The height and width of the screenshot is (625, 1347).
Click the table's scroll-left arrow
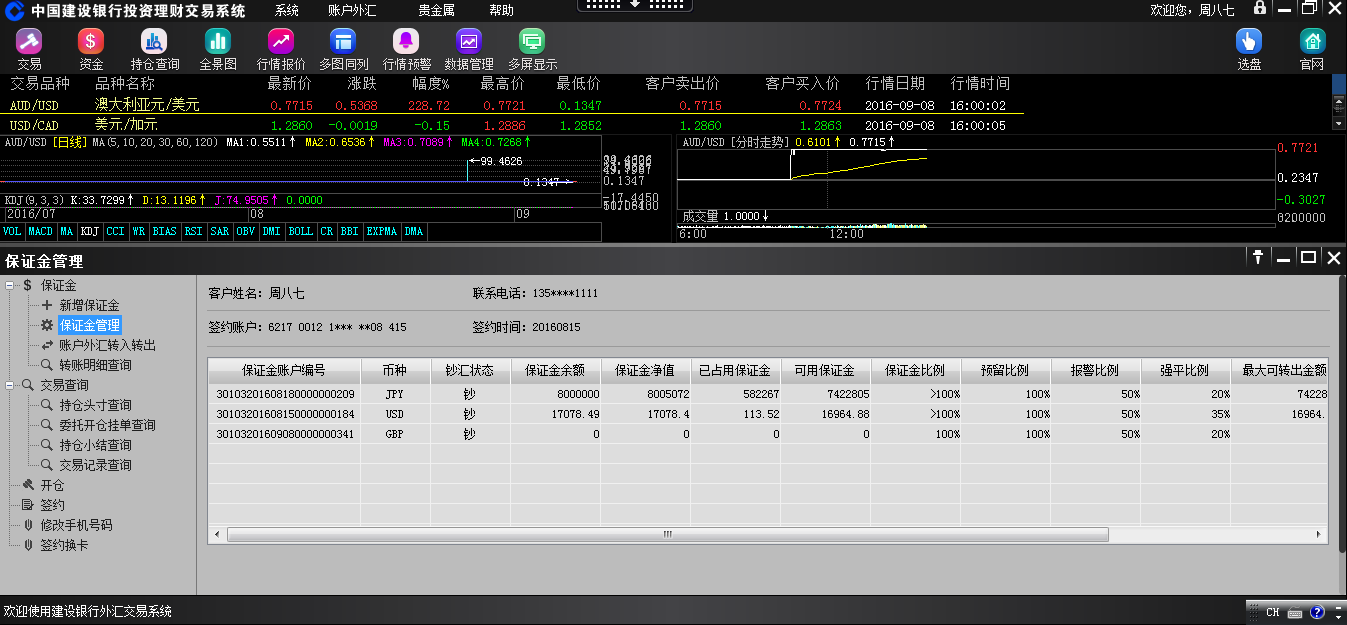216,535
